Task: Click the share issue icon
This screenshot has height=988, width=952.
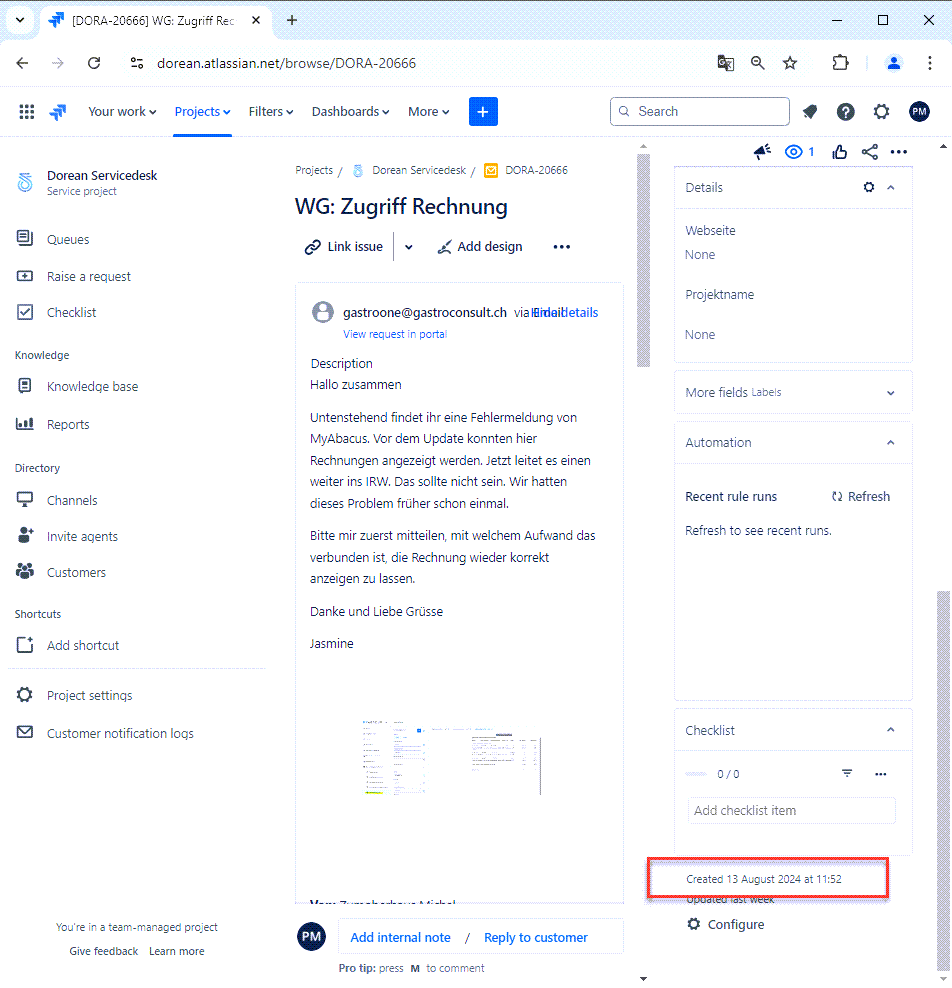Action: (x=869, y=152)
